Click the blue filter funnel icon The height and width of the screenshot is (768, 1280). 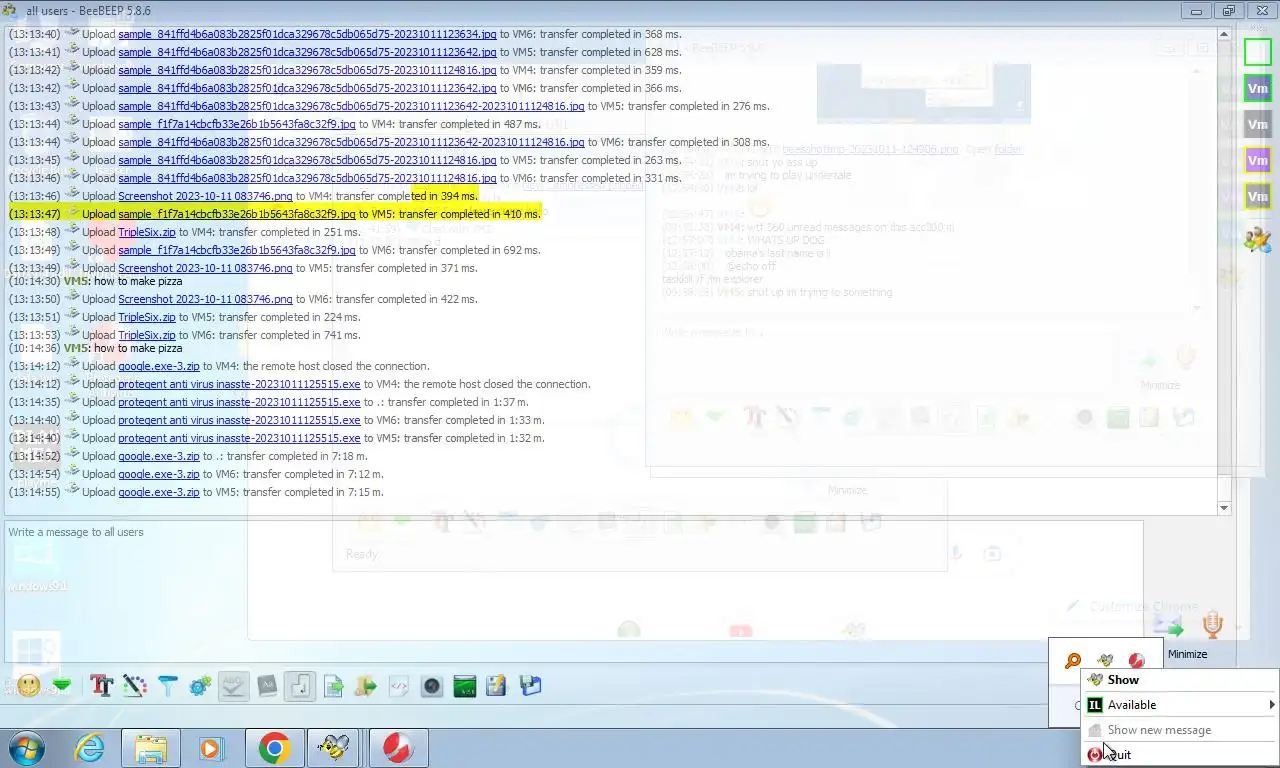tap(167, 686)
